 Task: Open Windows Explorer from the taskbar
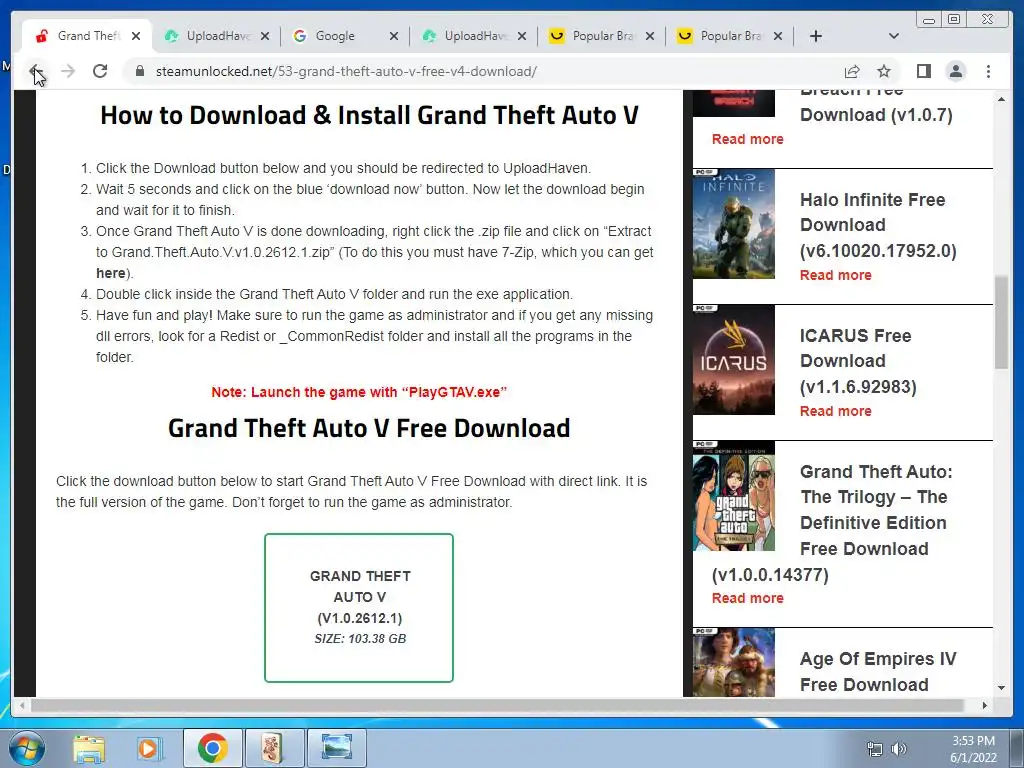[x=89, y=748]
